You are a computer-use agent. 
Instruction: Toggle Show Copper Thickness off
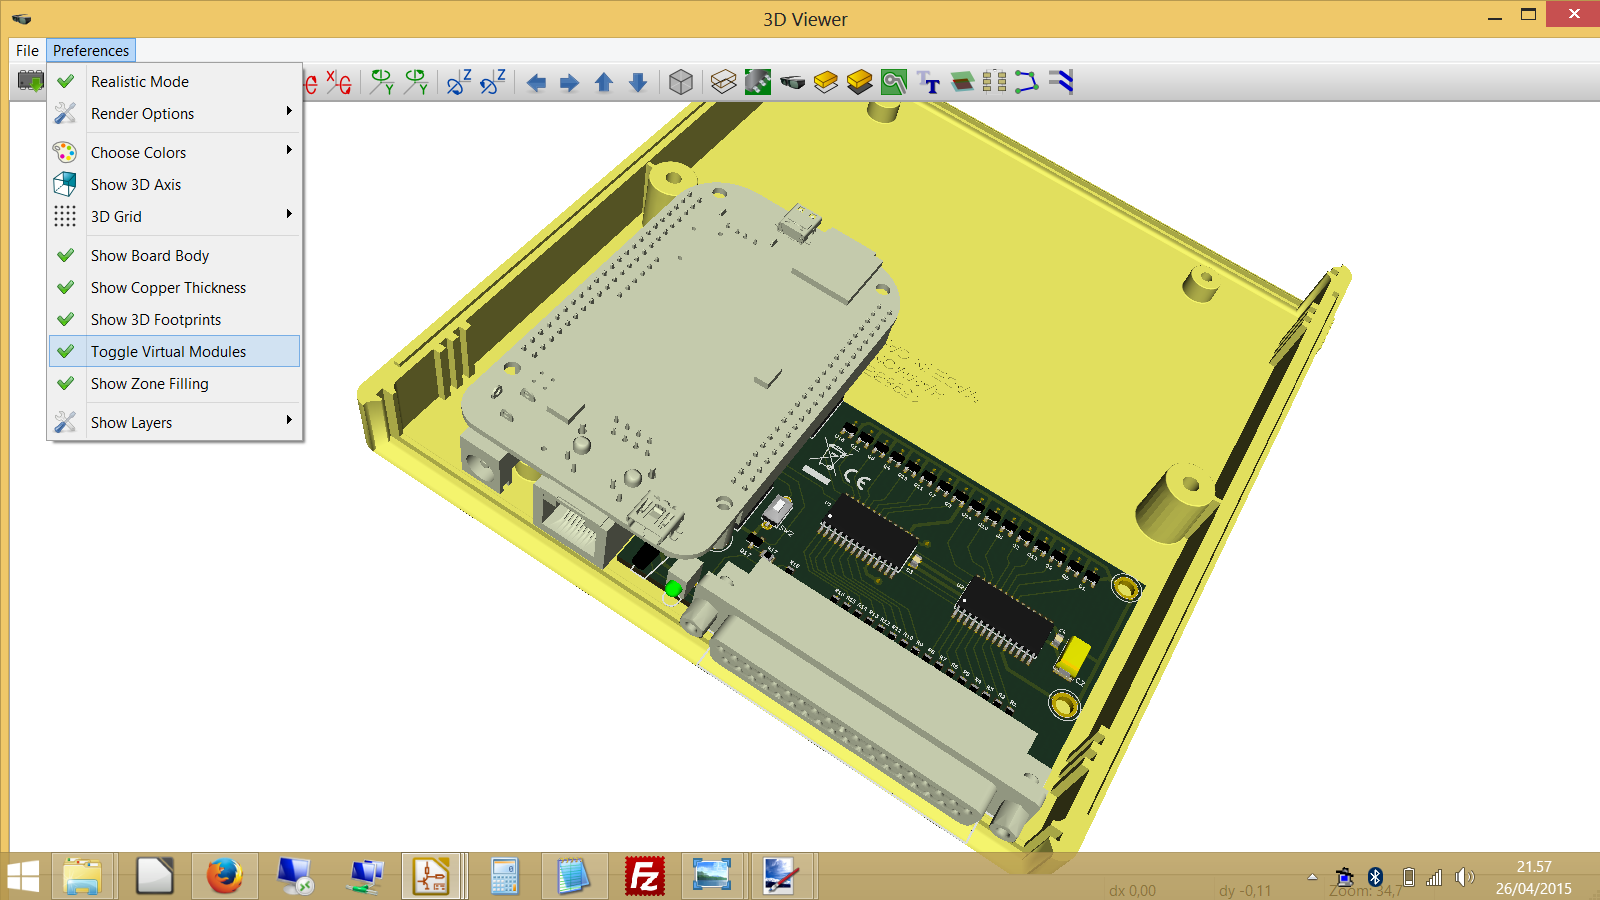[x=168, y=288]
